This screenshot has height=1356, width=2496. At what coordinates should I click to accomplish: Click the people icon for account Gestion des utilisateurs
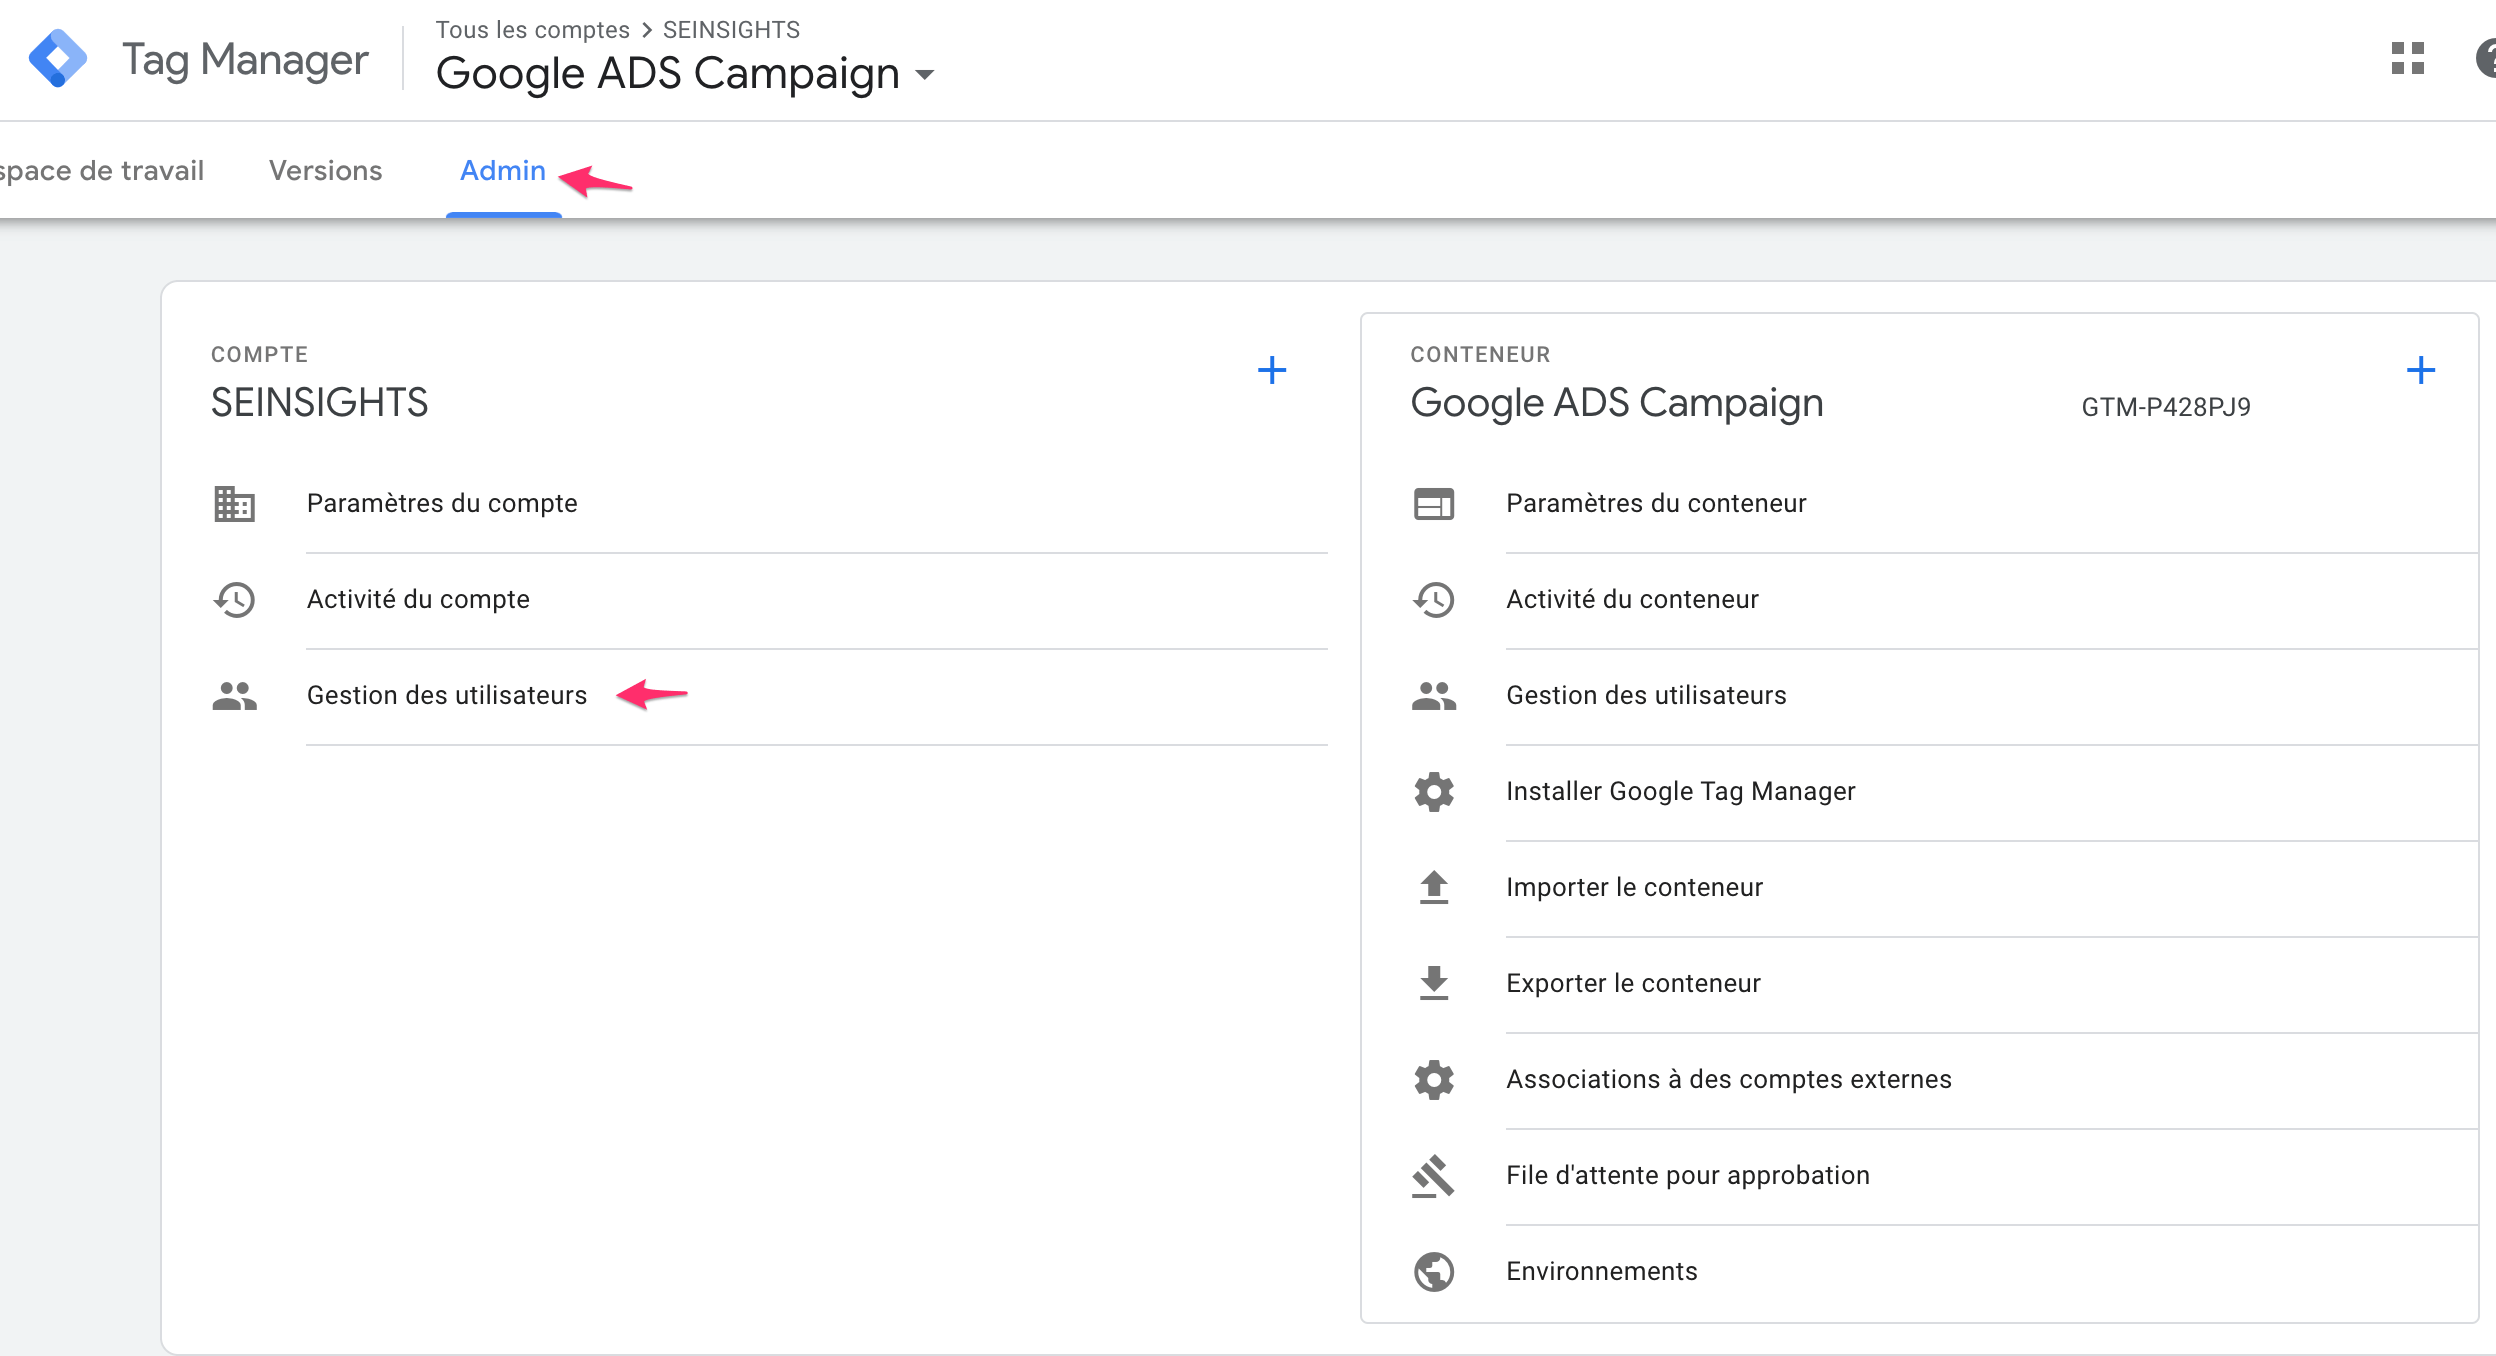[233, 697]
